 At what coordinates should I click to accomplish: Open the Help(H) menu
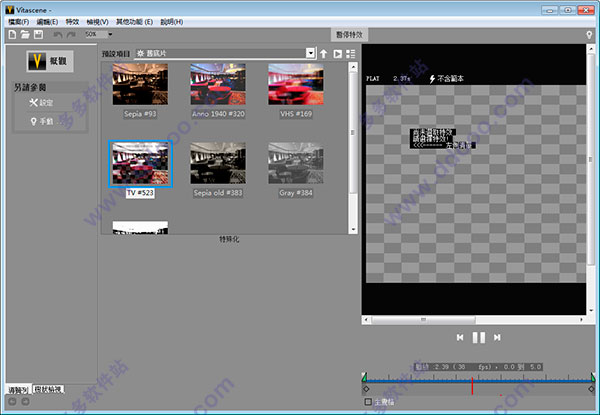pyautogui.click(x=172, y=22)
